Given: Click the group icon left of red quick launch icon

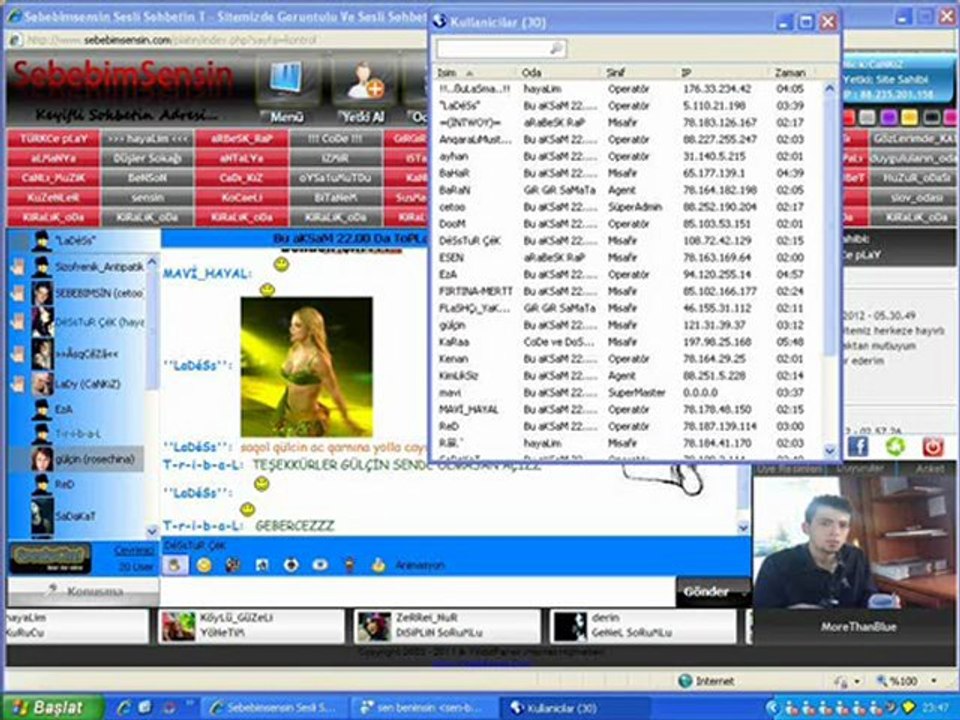Looking at the screenshot, I should point(145,708).
